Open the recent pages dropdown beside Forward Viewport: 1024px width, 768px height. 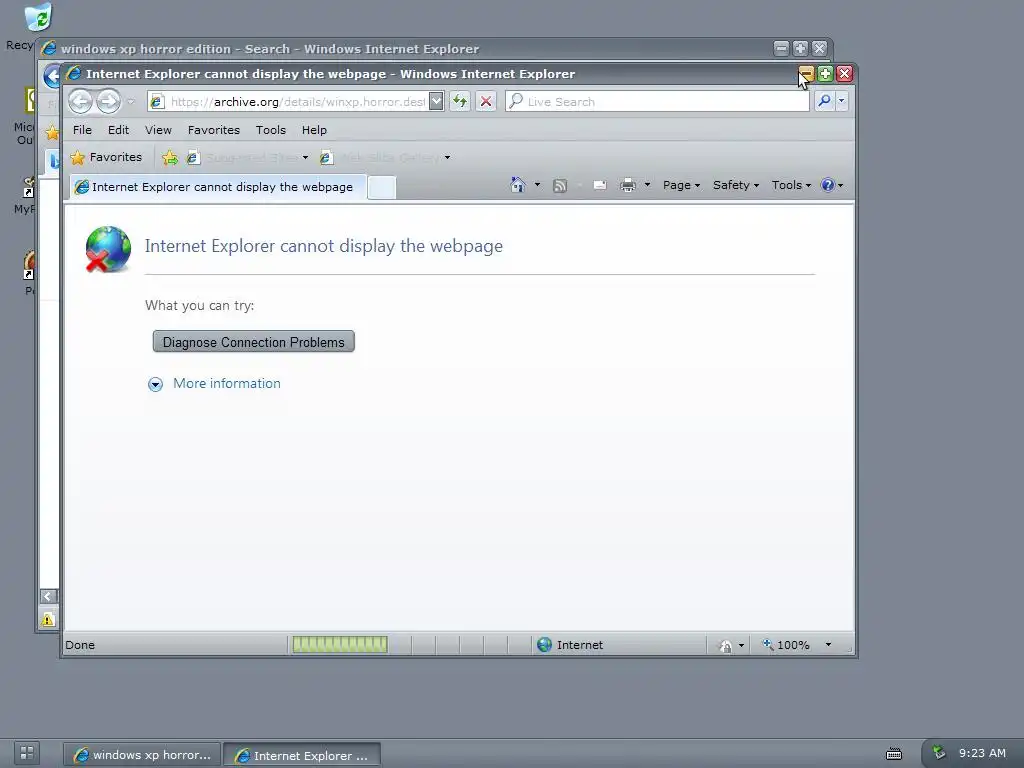tap(131, 102)
